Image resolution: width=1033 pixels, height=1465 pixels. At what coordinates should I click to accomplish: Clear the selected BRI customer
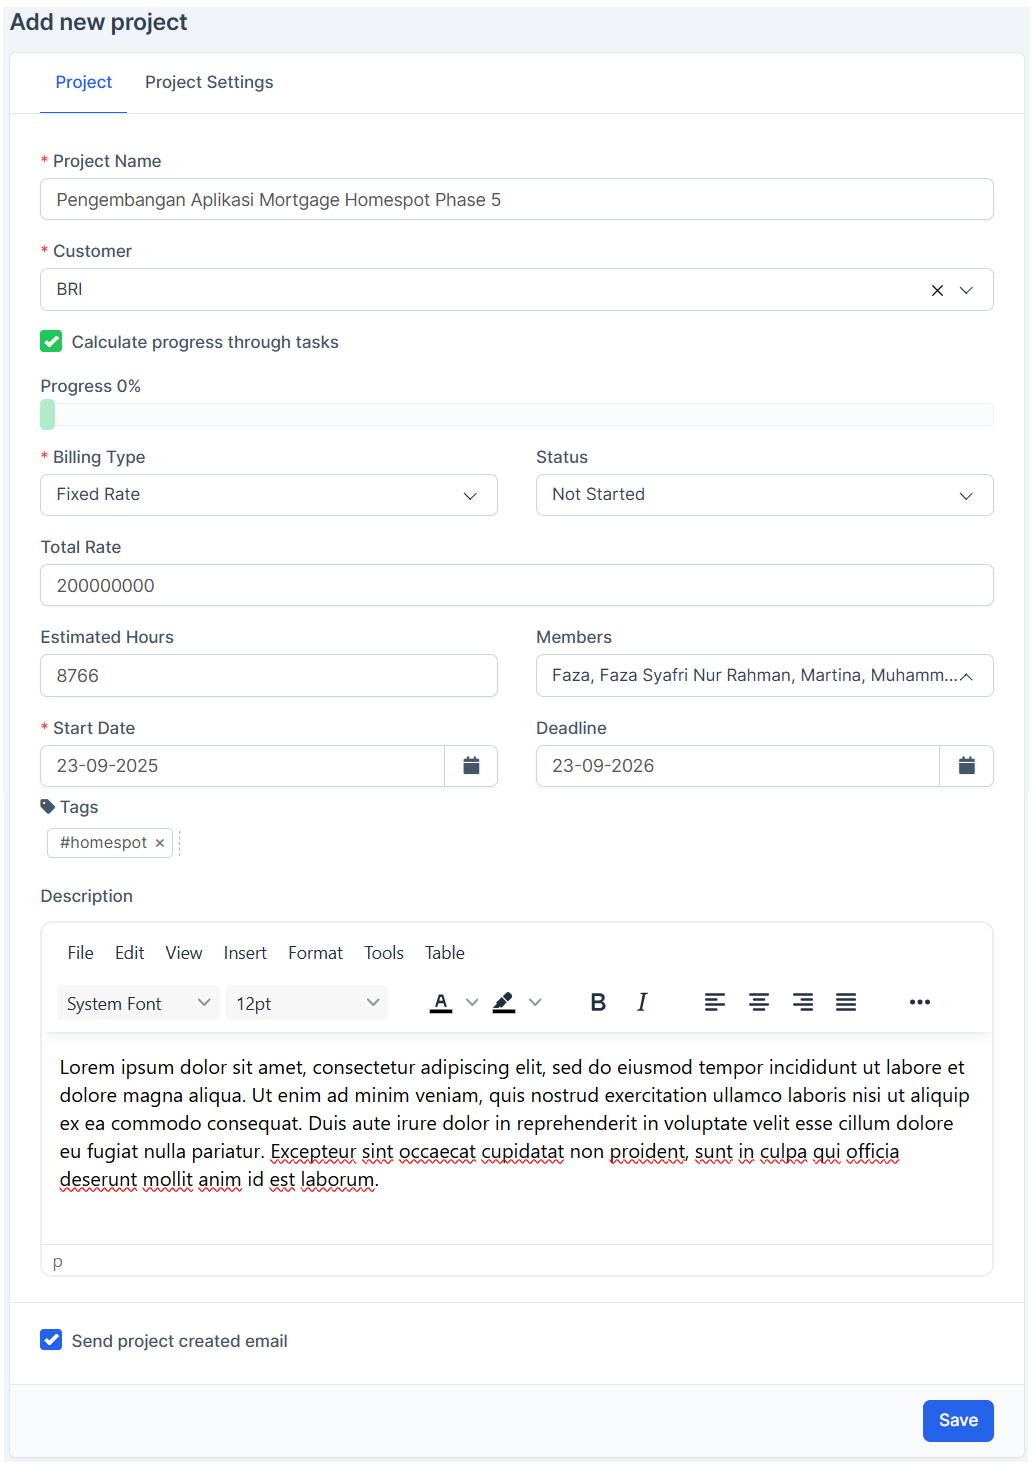(937, 290)
